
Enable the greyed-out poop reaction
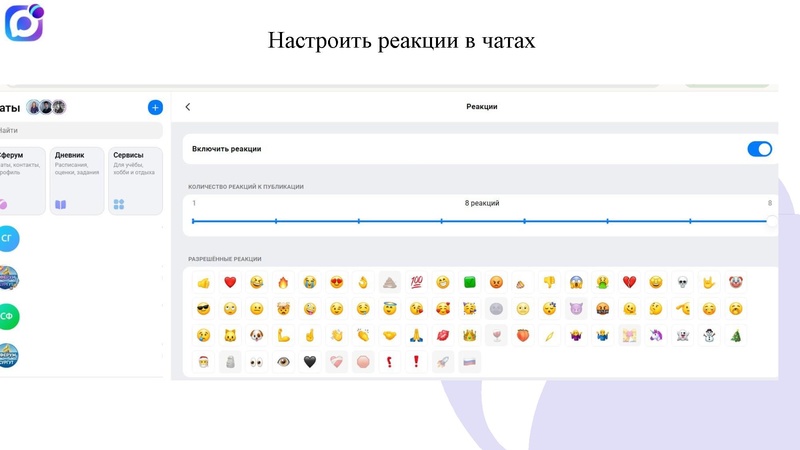[390, 282]
